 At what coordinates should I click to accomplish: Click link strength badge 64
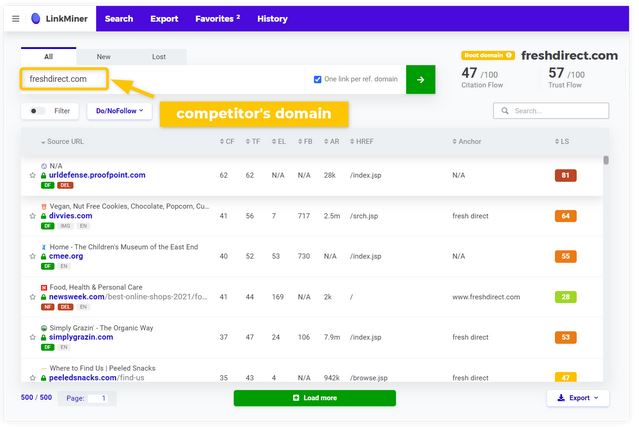pyautogui.click(x=565, y=216)
